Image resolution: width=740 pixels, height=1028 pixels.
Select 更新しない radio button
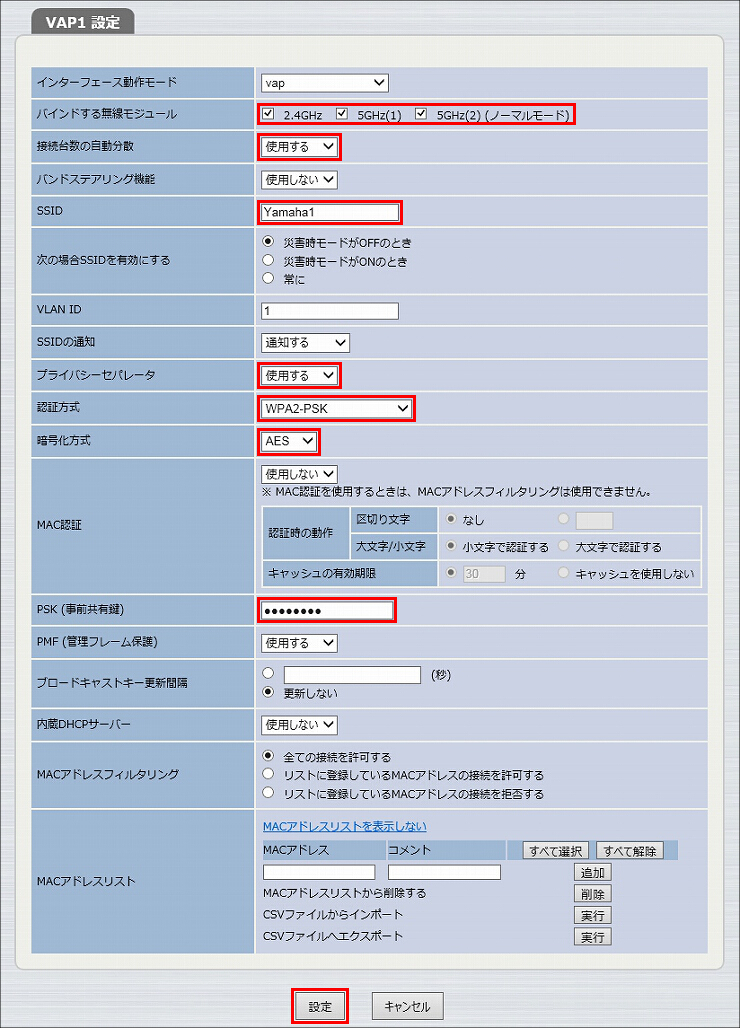click(x=267, y=692)
